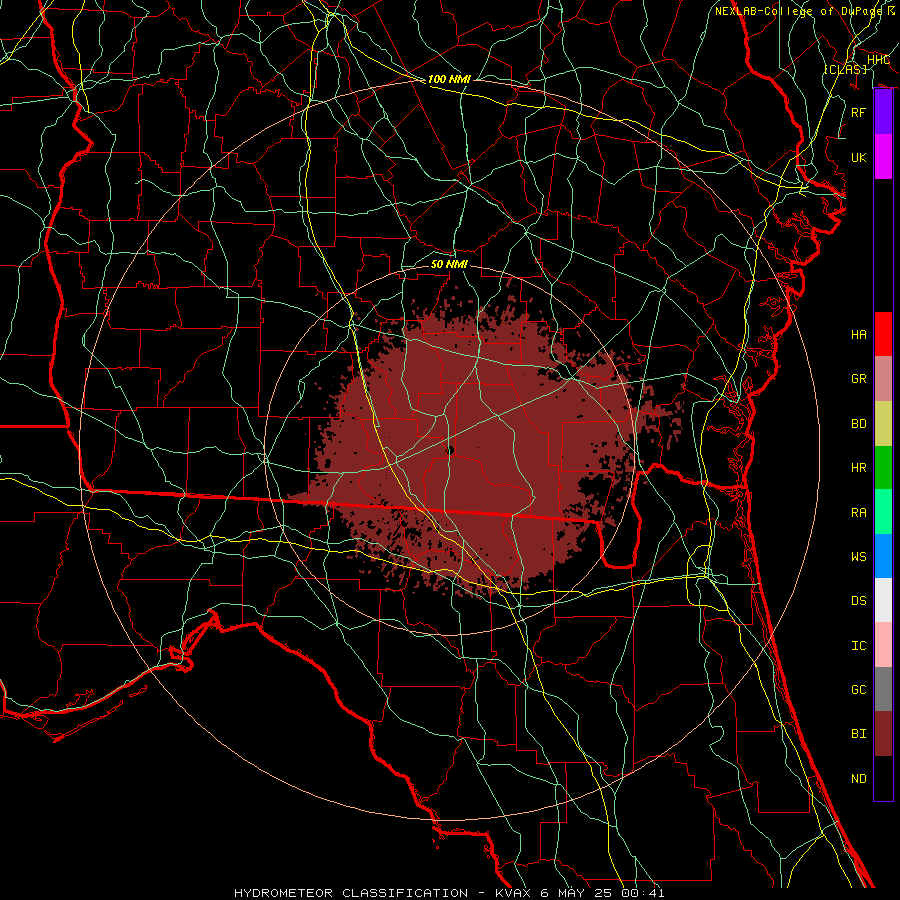The image size is (900, 900).
Task: Click the GC gray legend swatch
Action: coord(883,689)
